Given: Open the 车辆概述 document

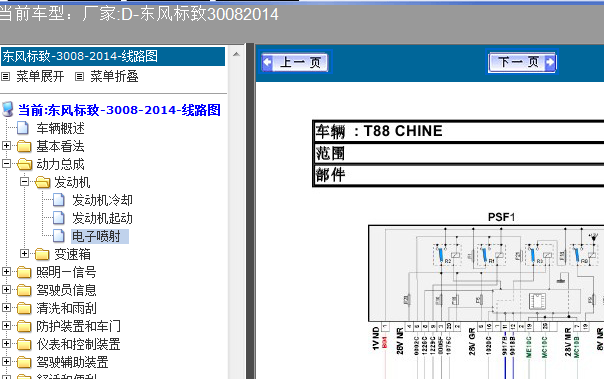Looking at the screenshot, I should 60,128.
